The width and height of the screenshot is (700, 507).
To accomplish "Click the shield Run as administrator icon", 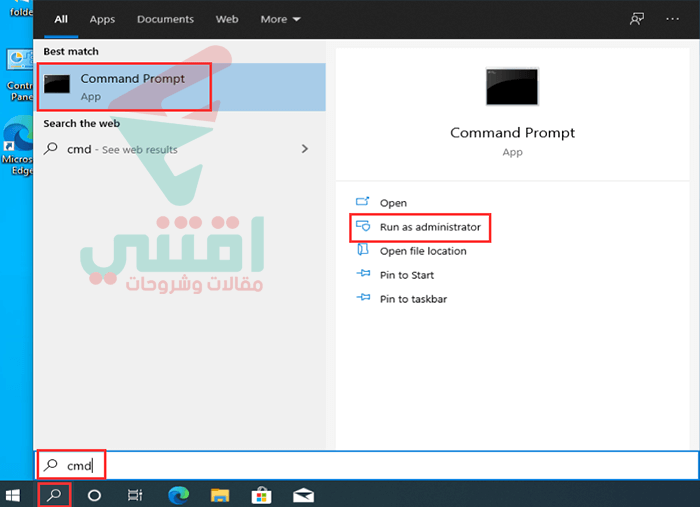I will (363, 226).
